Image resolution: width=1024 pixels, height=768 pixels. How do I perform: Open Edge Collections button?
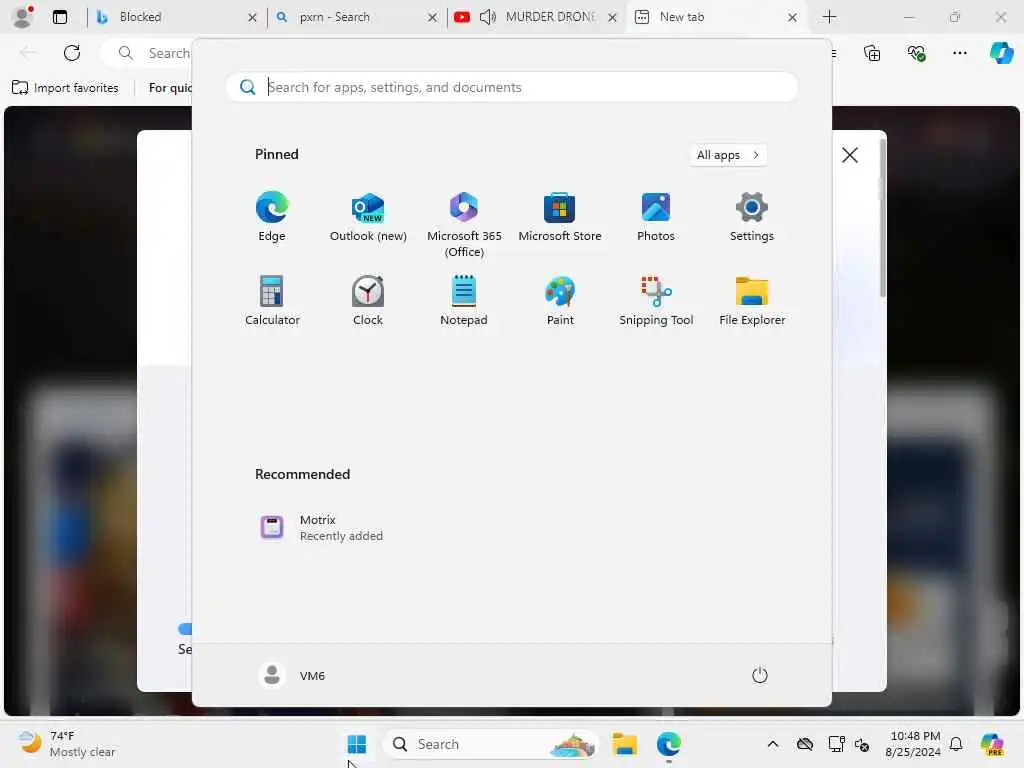872,53
